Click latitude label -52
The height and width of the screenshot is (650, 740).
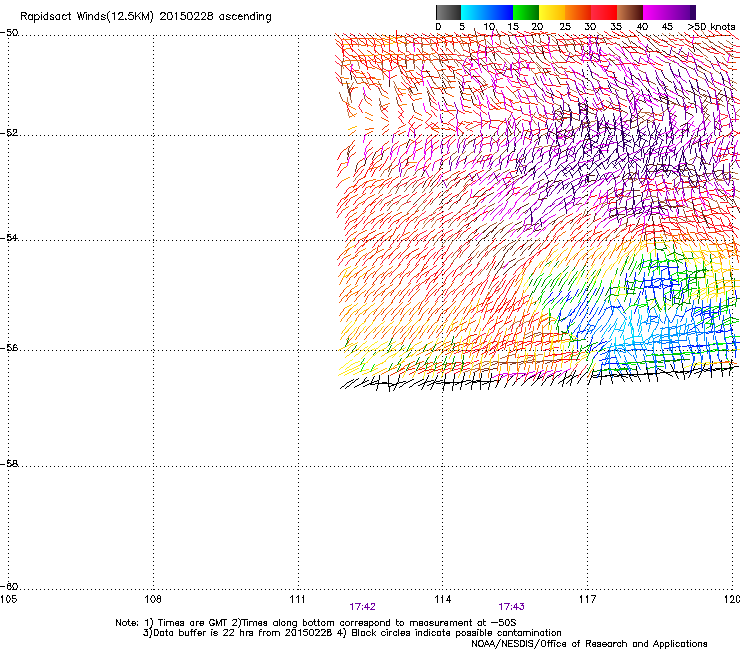pyautogui.click(x=9, y=133)
